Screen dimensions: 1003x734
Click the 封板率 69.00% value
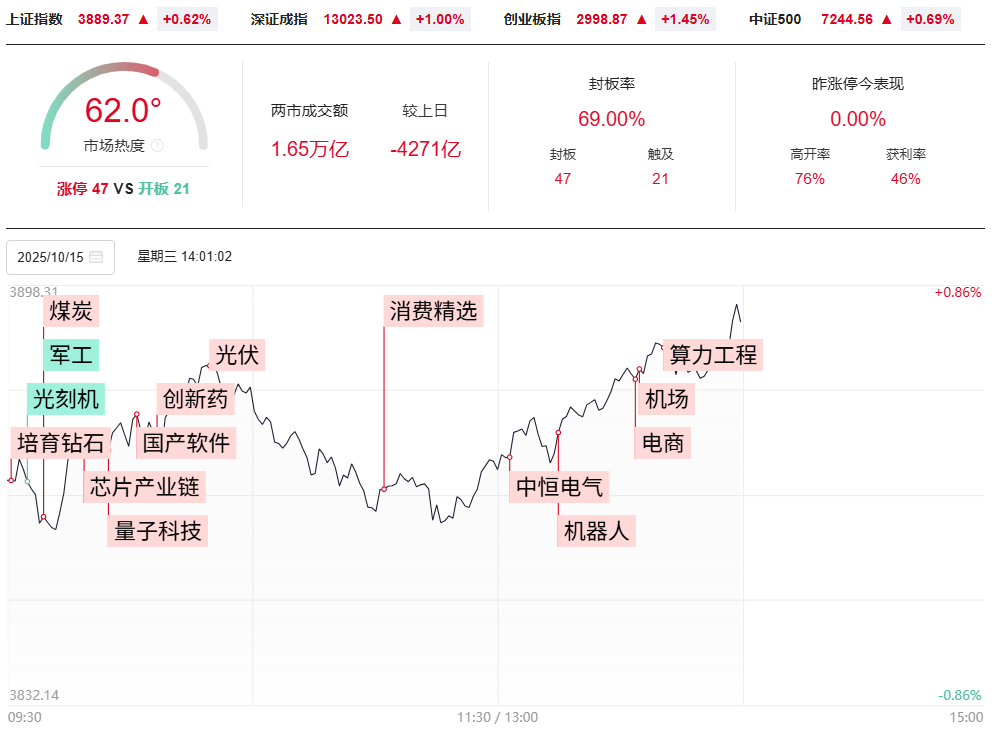coord(611,119)
